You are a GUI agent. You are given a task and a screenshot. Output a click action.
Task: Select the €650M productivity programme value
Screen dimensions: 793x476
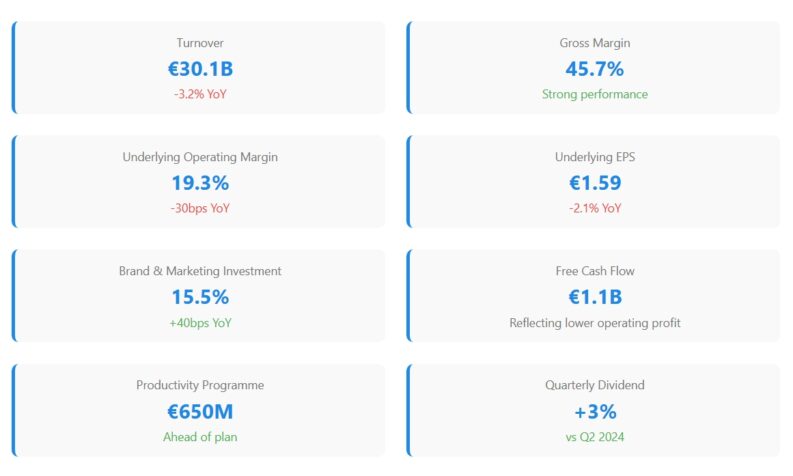click(x=200, y=411)
